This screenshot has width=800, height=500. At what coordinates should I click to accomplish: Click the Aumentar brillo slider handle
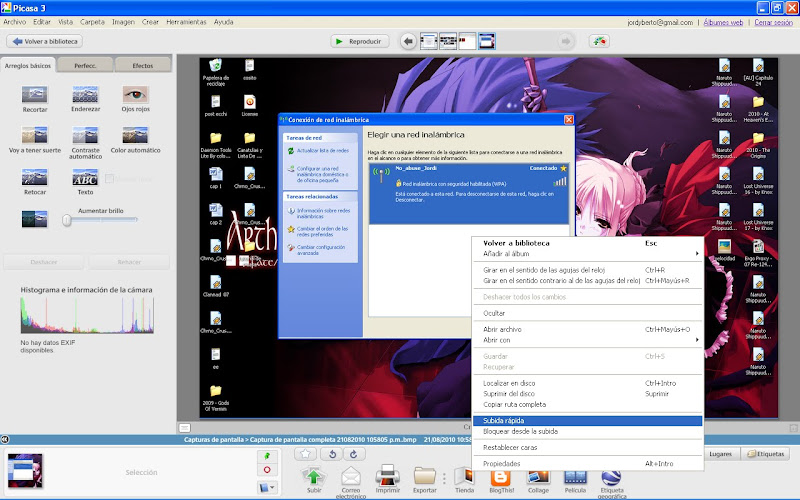[x=67, y=220]
